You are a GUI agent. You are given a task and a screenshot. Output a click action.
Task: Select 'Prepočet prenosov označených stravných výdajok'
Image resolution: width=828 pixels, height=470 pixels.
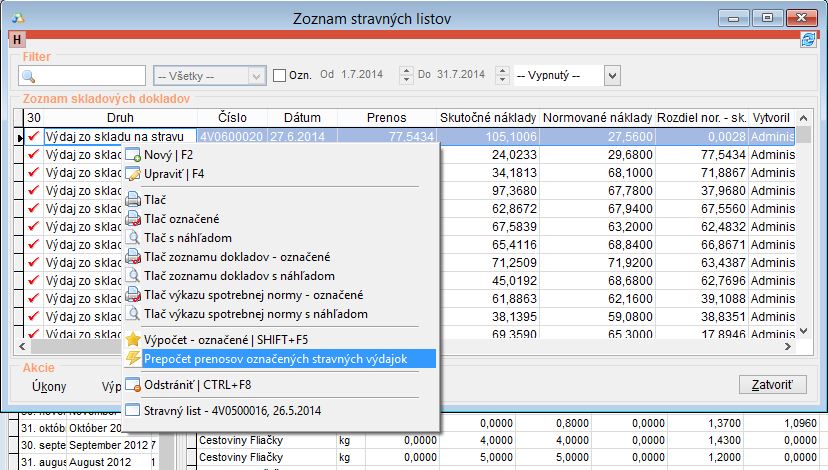(x=275, y=358)
